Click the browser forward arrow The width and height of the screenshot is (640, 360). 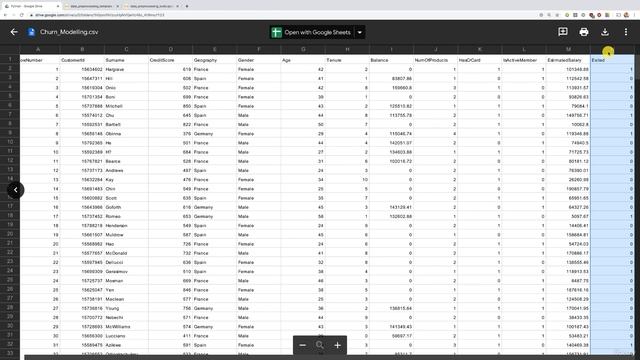click(13, 15)
